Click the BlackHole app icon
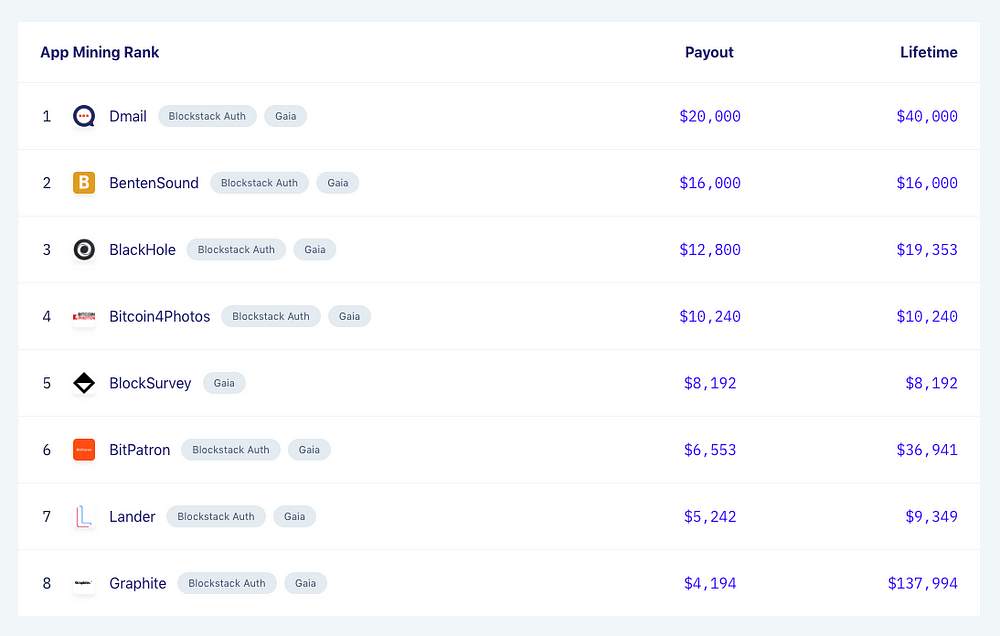 tap(84, 249)
